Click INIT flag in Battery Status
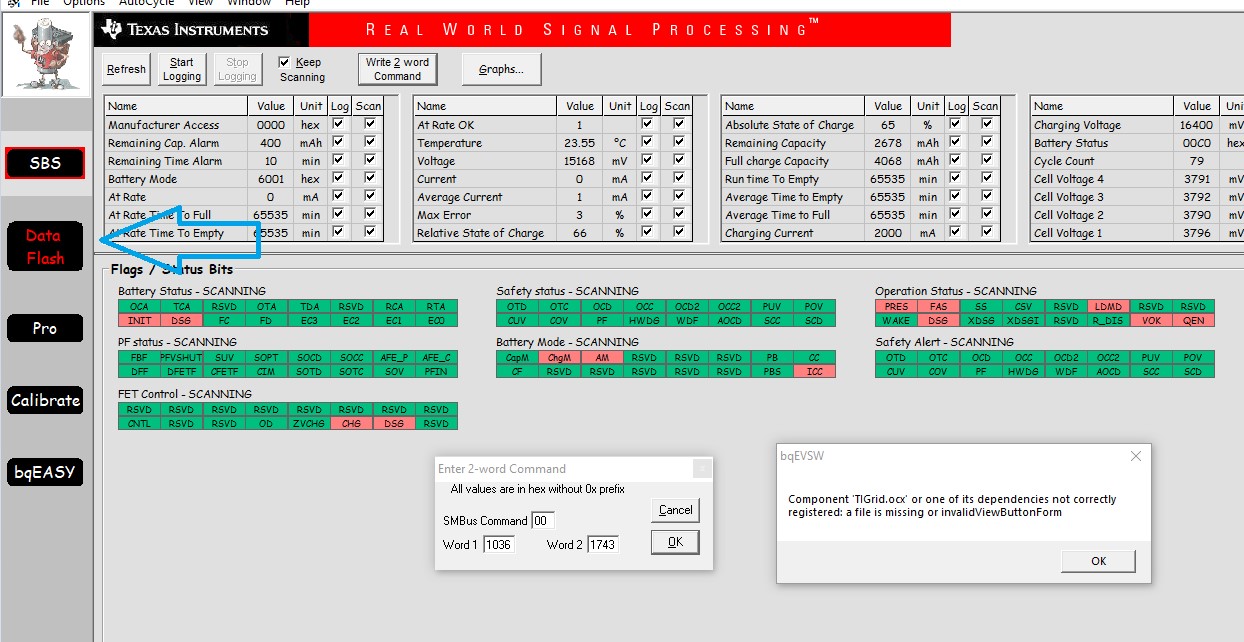 (139, 320)
